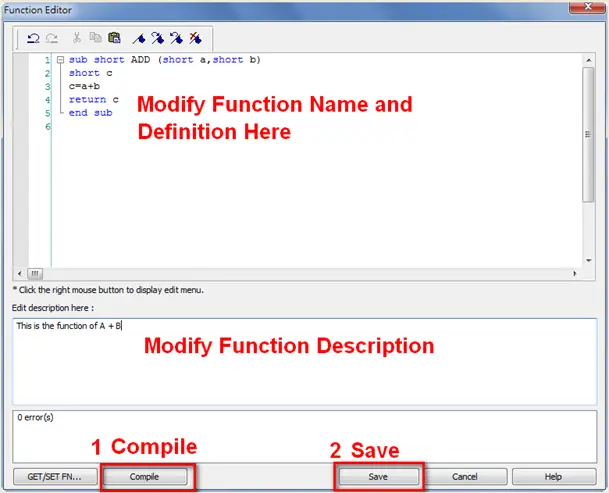The height and width of the screenshot is (493, 609).
Task: Click the code editor scroll up arrow
Action: pyautogui.click(x=589, y=60)
